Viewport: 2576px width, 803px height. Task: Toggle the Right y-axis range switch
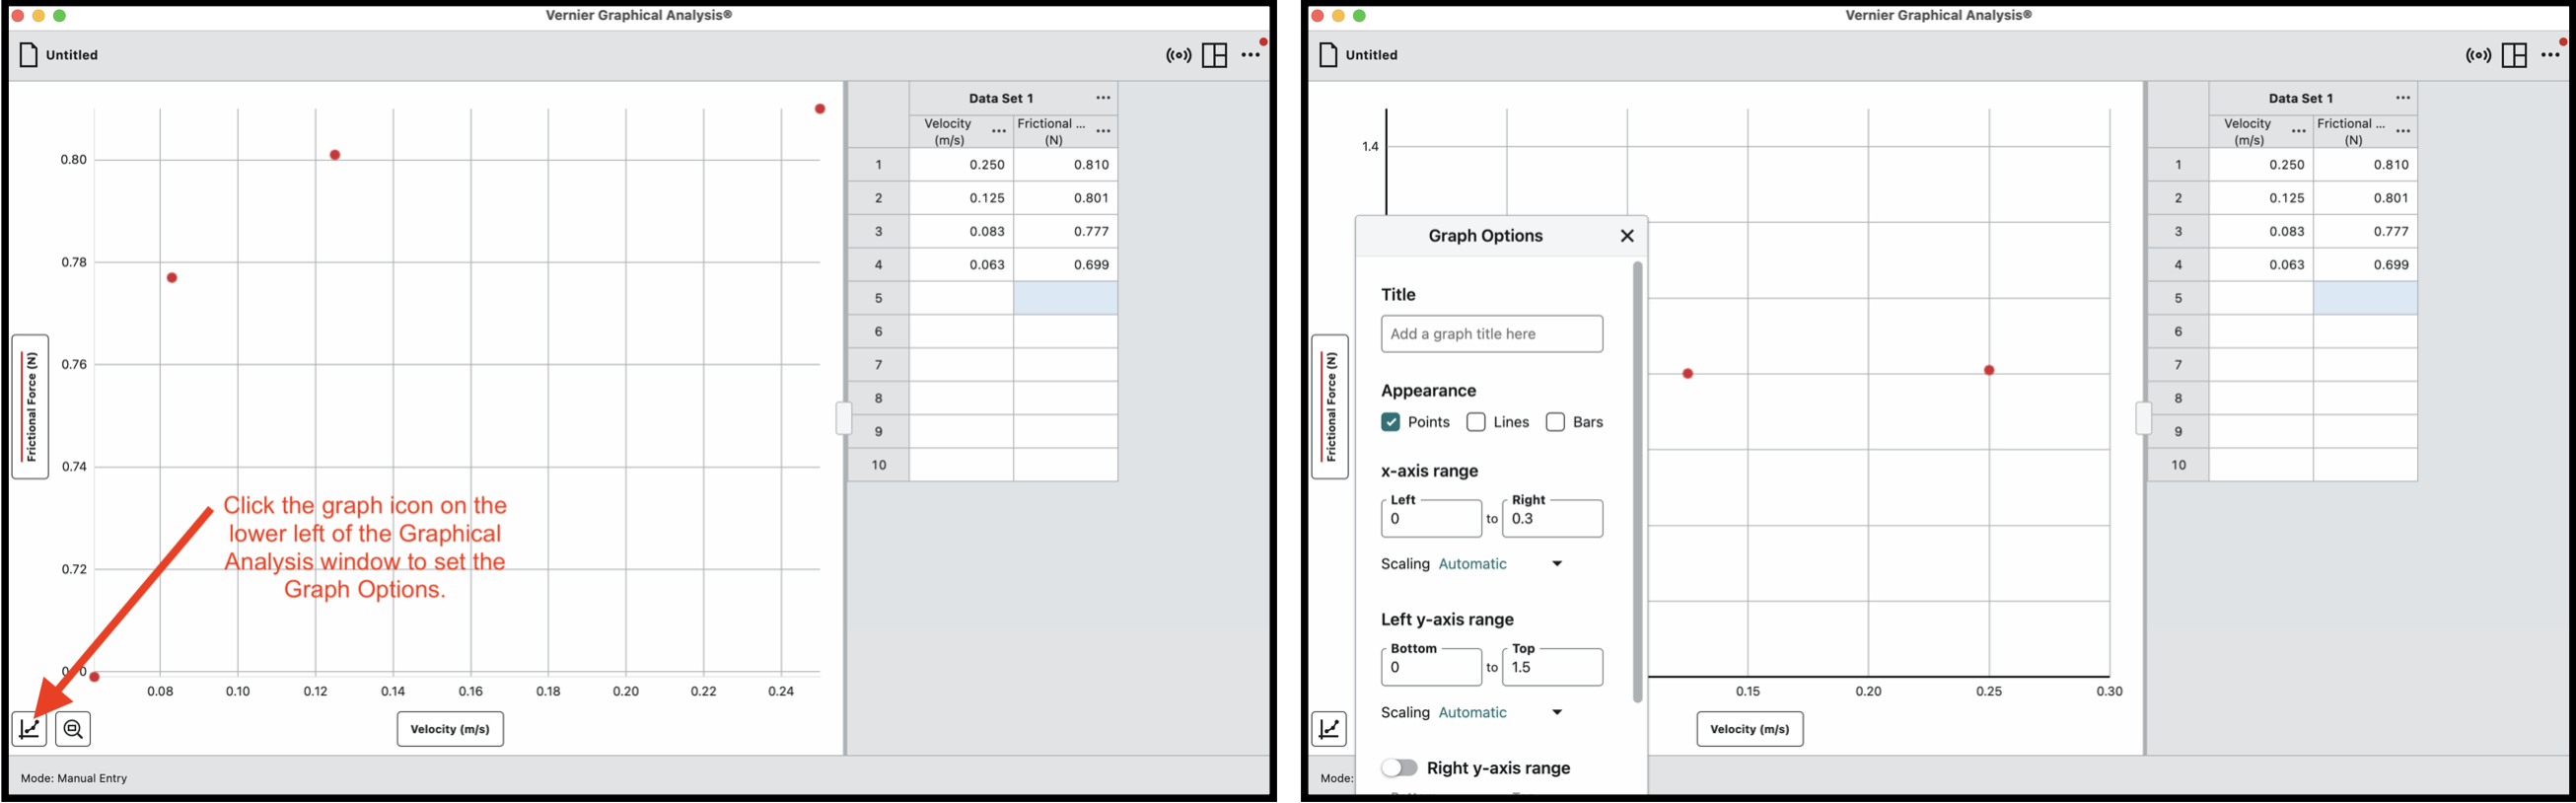[x=1399, y=768]
